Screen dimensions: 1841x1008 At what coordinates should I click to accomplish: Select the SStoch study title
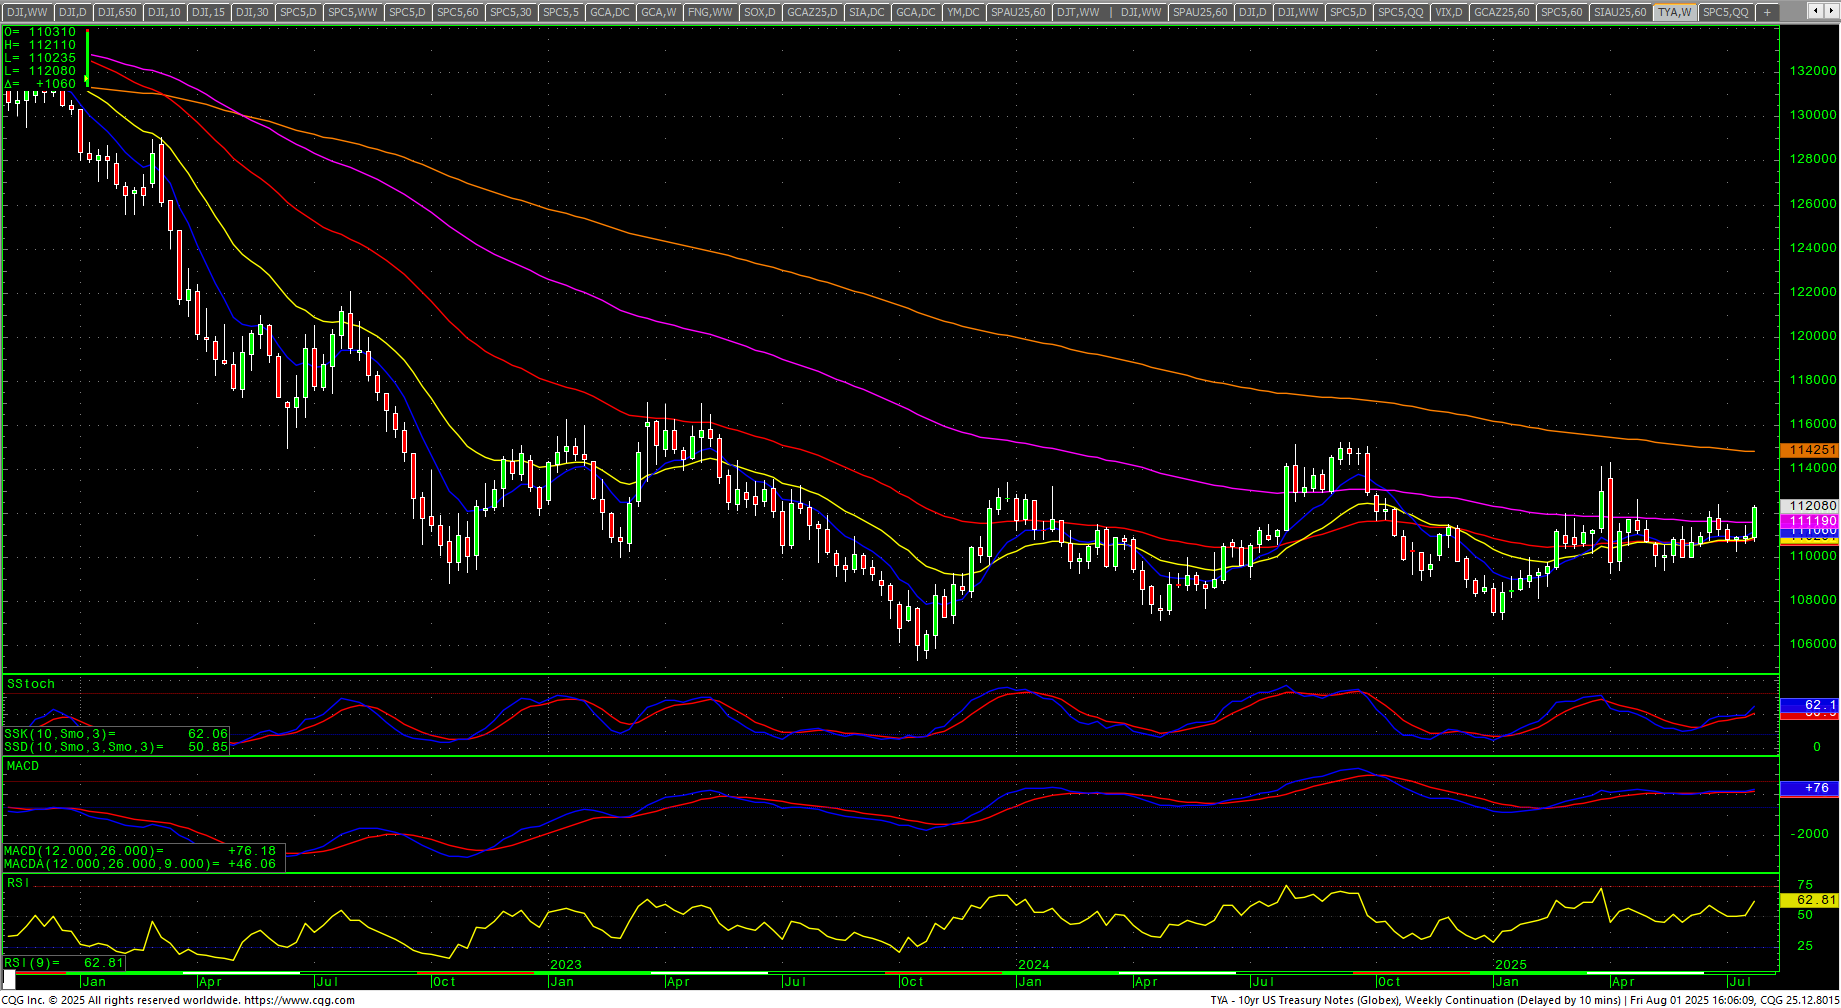tap(31, 684)
